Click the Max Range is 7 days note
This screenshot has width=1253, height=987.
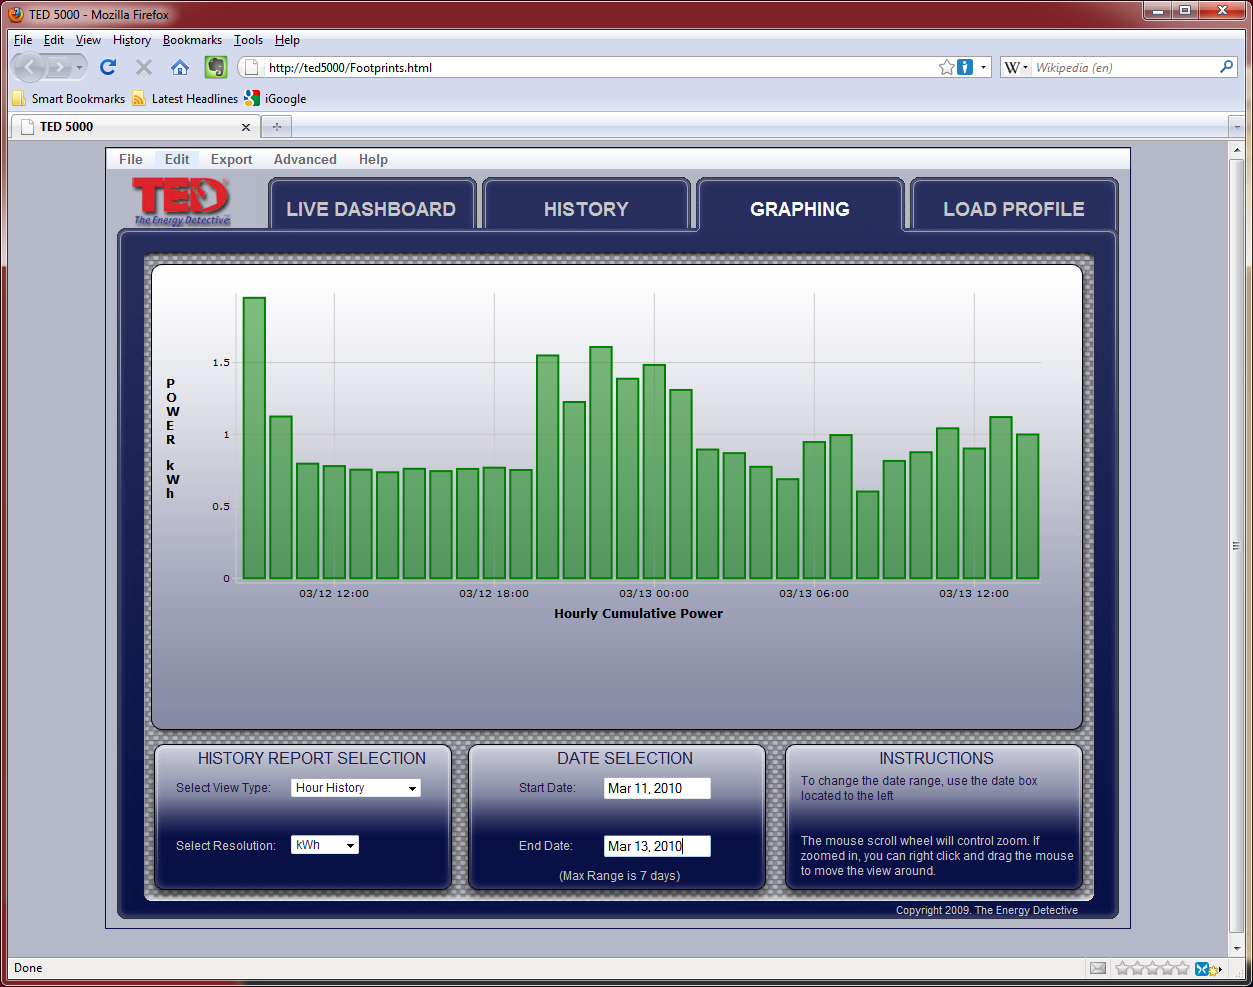tap(619, 875)
